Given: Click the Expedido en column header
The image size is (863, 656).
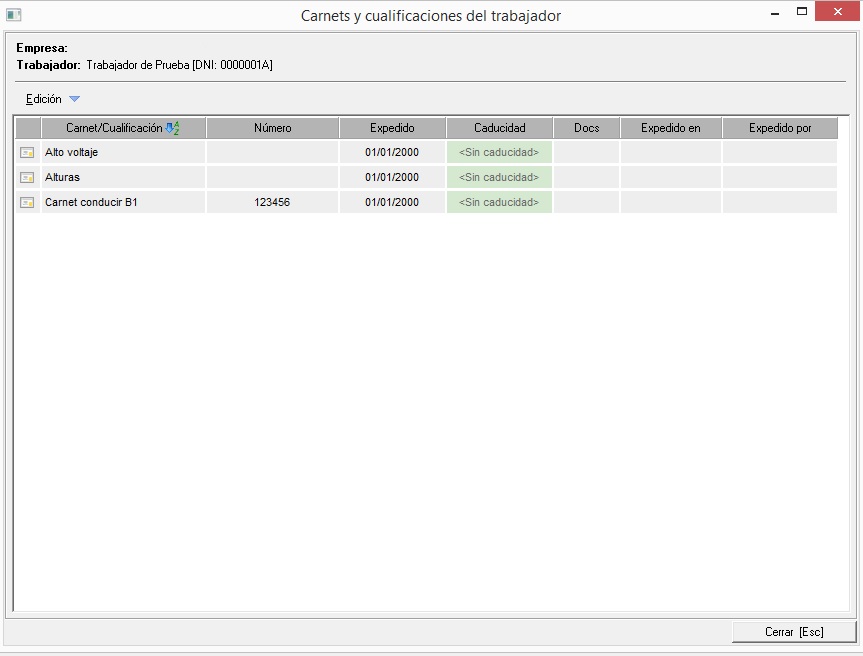Looking at the screenshot, I should coord(670,128).
